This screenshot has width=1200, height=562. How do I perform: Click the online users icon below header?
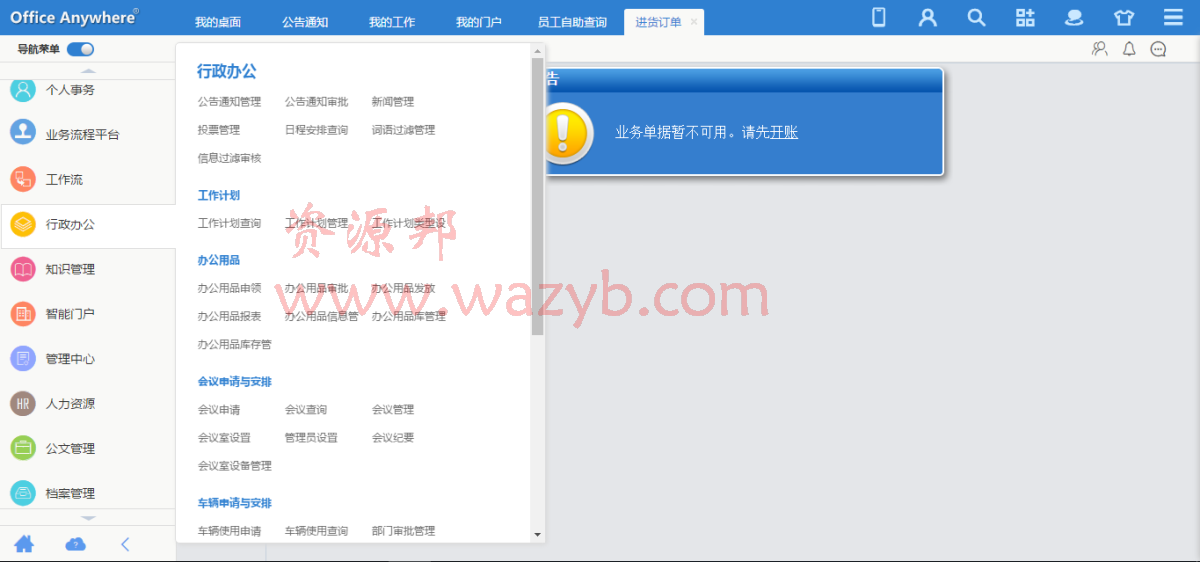(1100, 49)
